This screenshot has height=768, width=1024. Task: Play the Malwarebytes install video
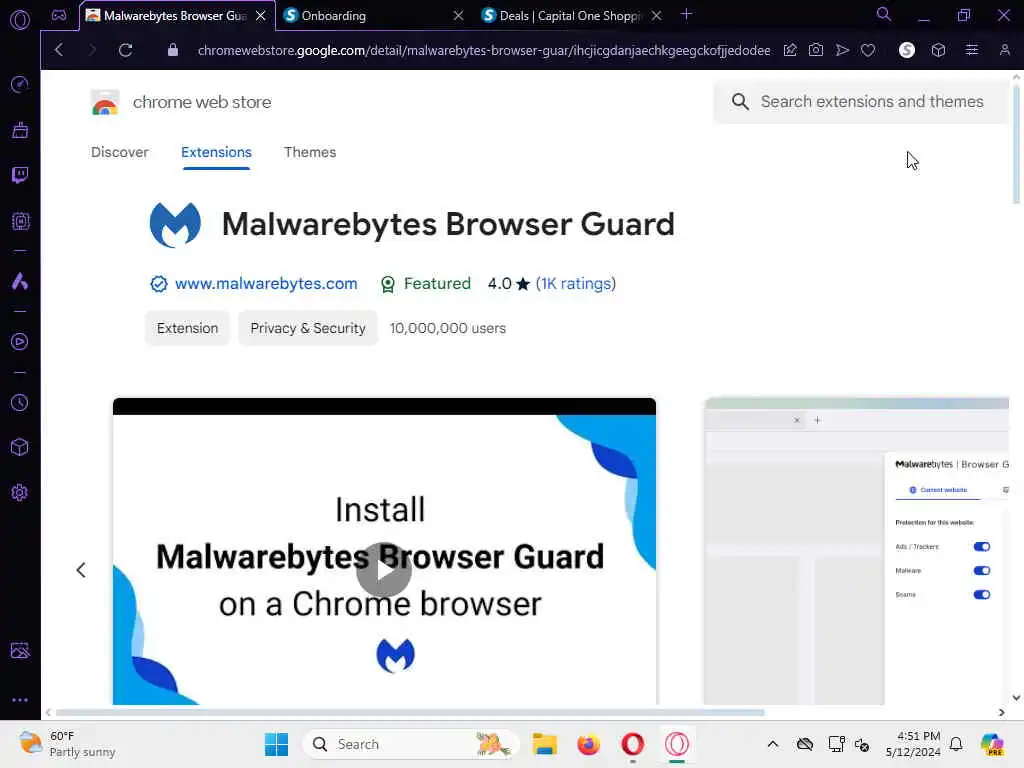[383, 569]
